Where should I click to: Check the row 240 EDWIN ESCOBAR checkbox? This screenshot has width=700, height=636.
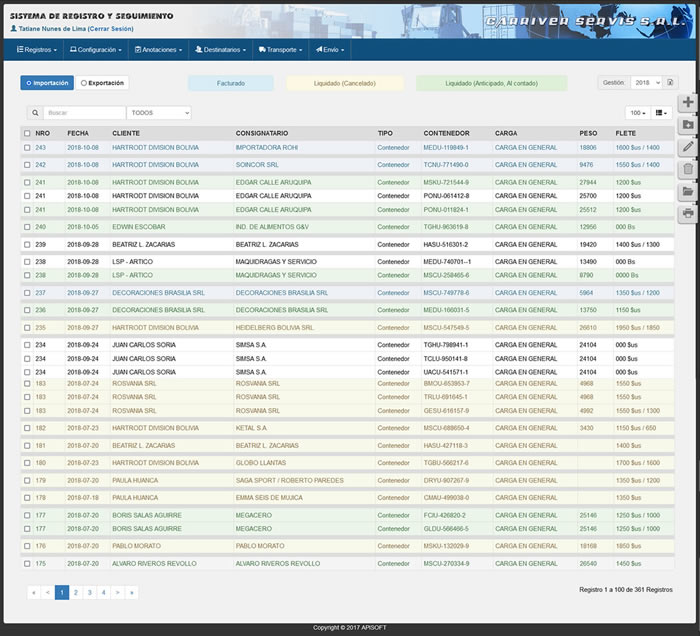click(27, 227)
